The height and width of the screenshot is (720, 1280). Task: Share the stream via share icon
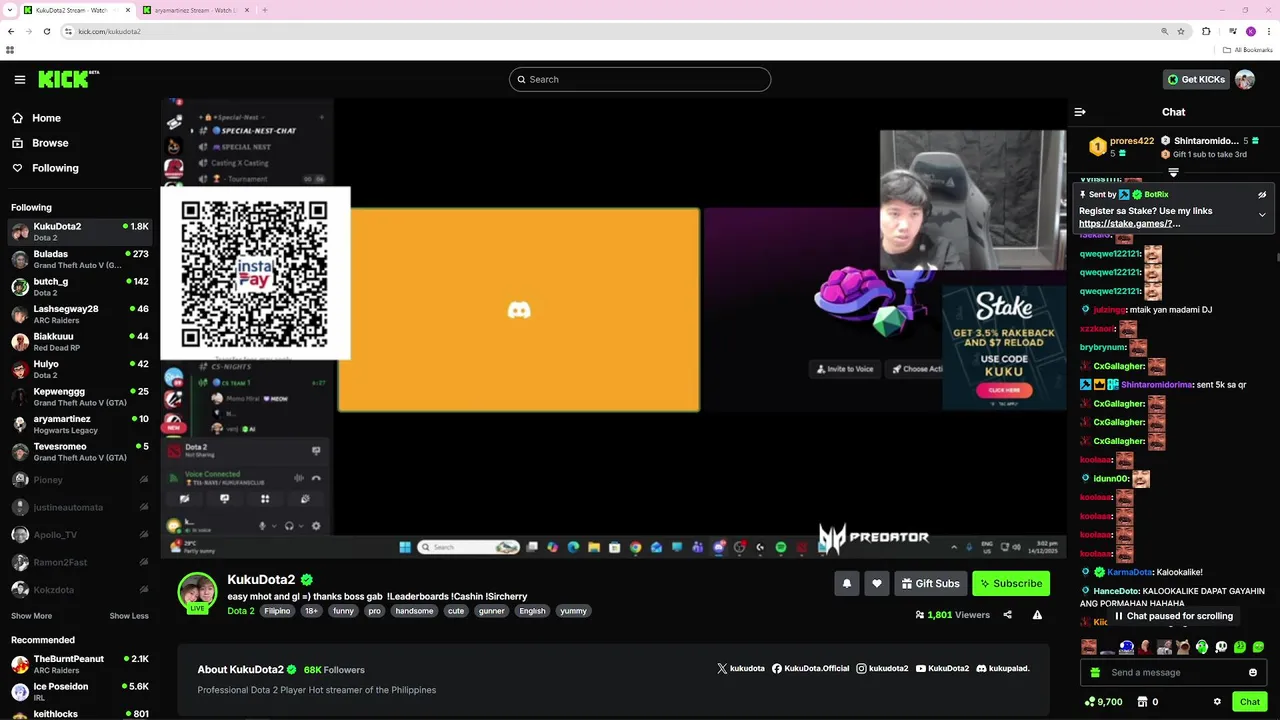click(x=1007, y=615)
